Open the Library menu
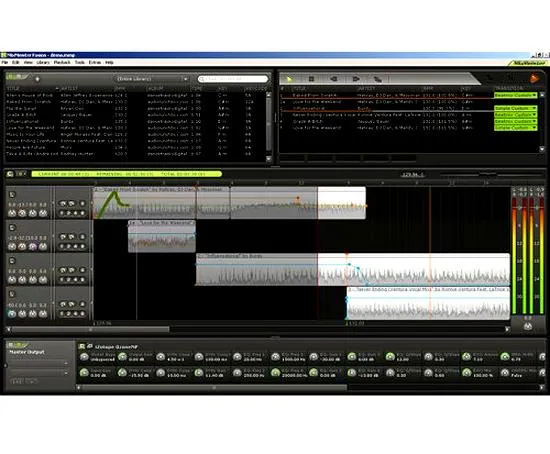 pyautogui.click(x=43, y=62)
